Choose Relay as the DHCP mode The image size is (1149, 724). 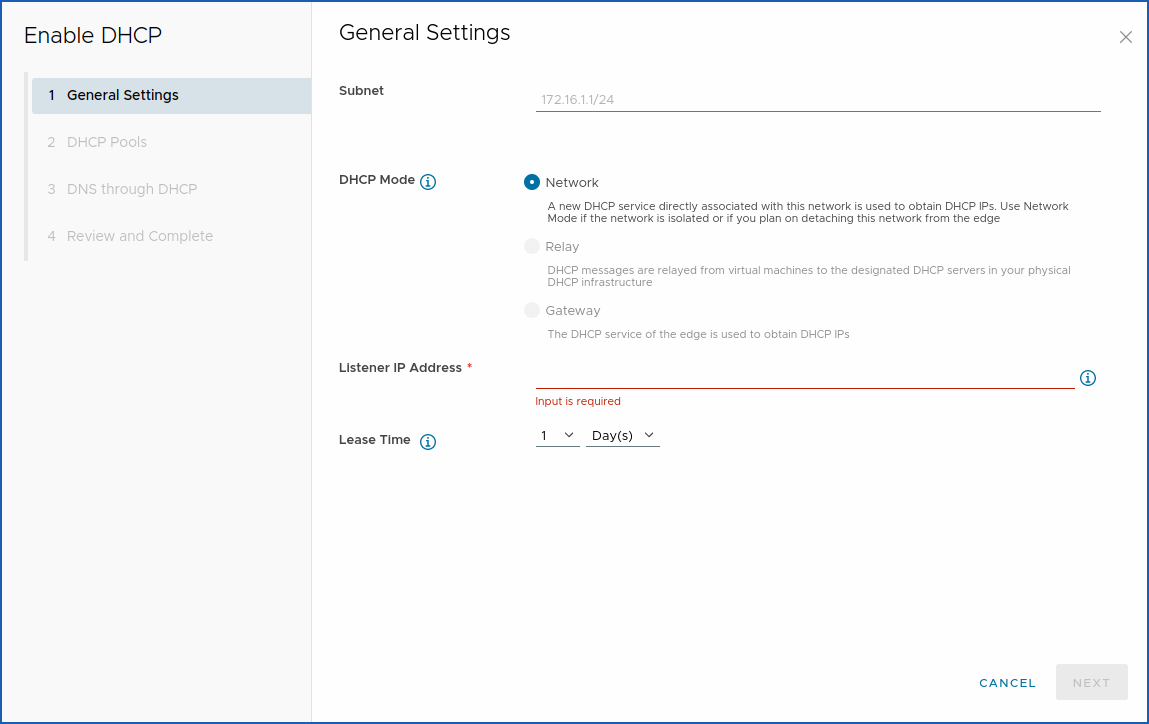tap(532, 246)
